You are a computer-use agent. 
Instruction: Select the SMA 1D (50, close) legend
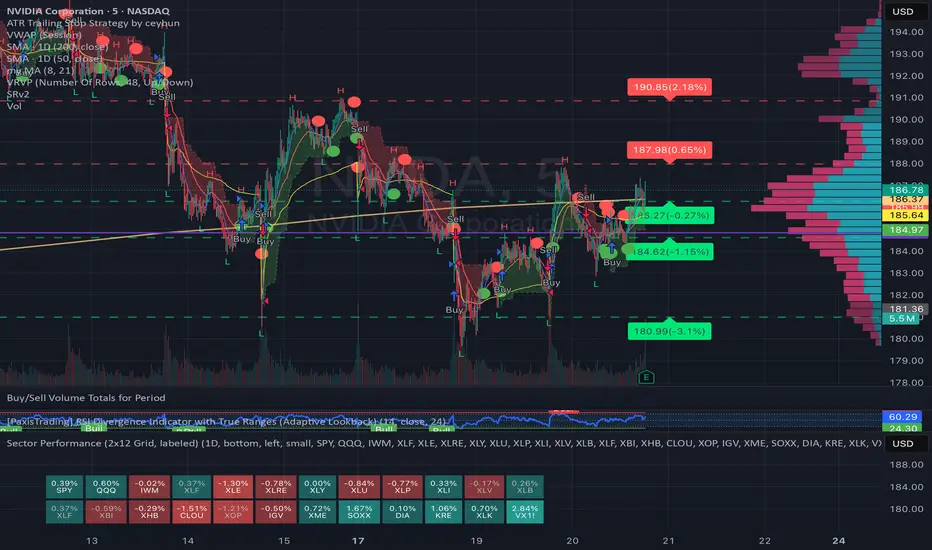[x=54, y=58]
